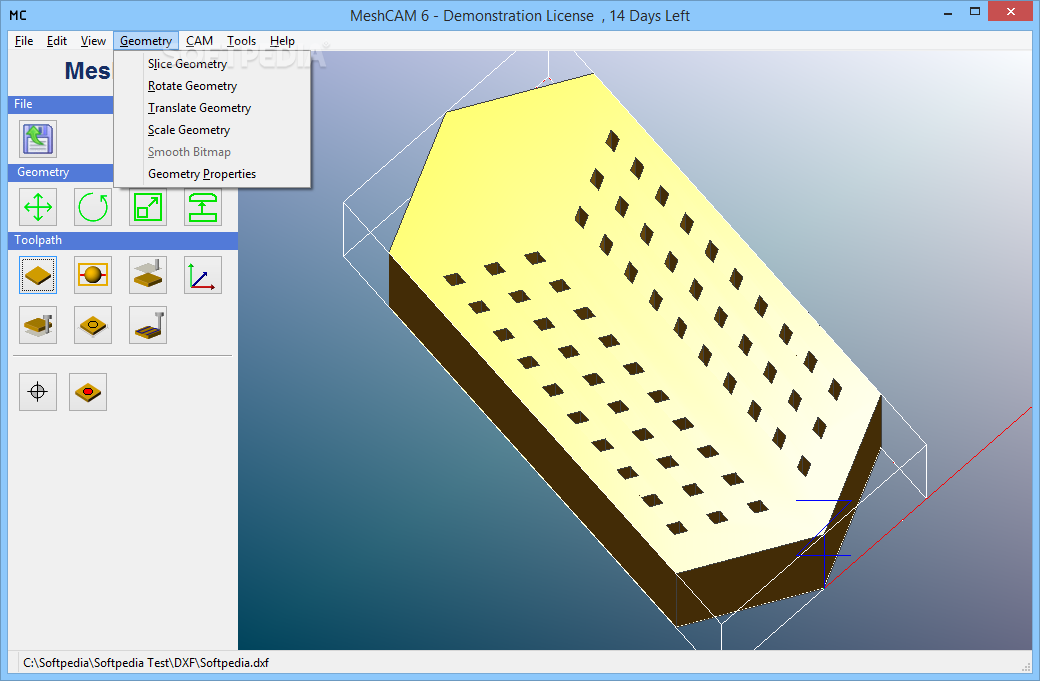Select the striped block toolpath icon

[x=148, y=325]
